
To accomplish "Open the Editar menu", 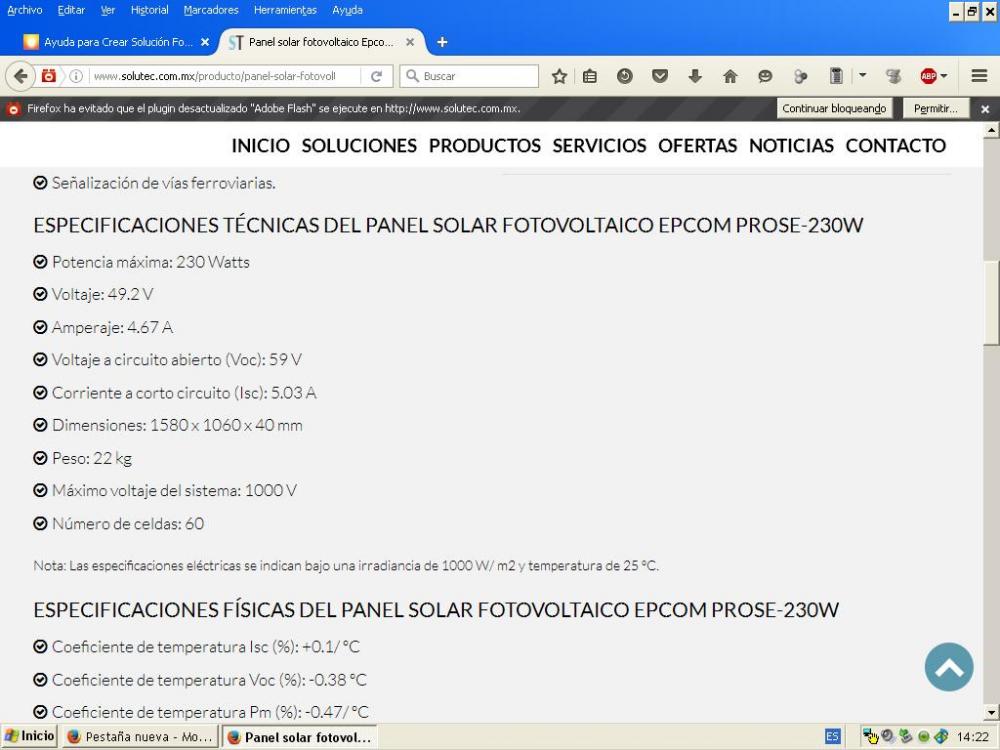I will pos(71,10).
